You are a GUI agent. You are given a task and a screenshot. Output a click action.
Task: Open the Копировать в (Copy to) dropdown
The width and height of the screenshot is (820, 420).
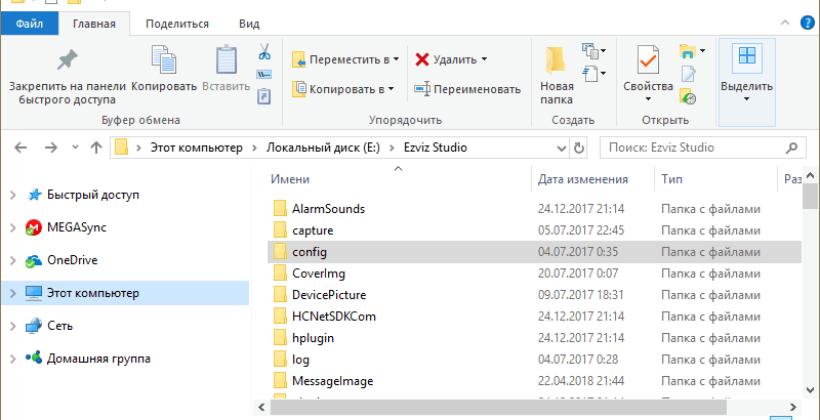(x=343, y=89)
